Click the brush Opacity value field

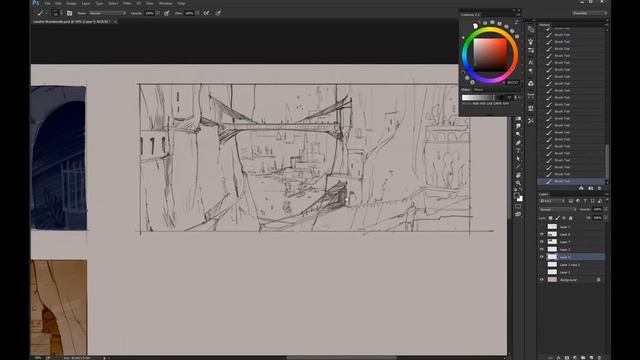(x=149, y=13)
